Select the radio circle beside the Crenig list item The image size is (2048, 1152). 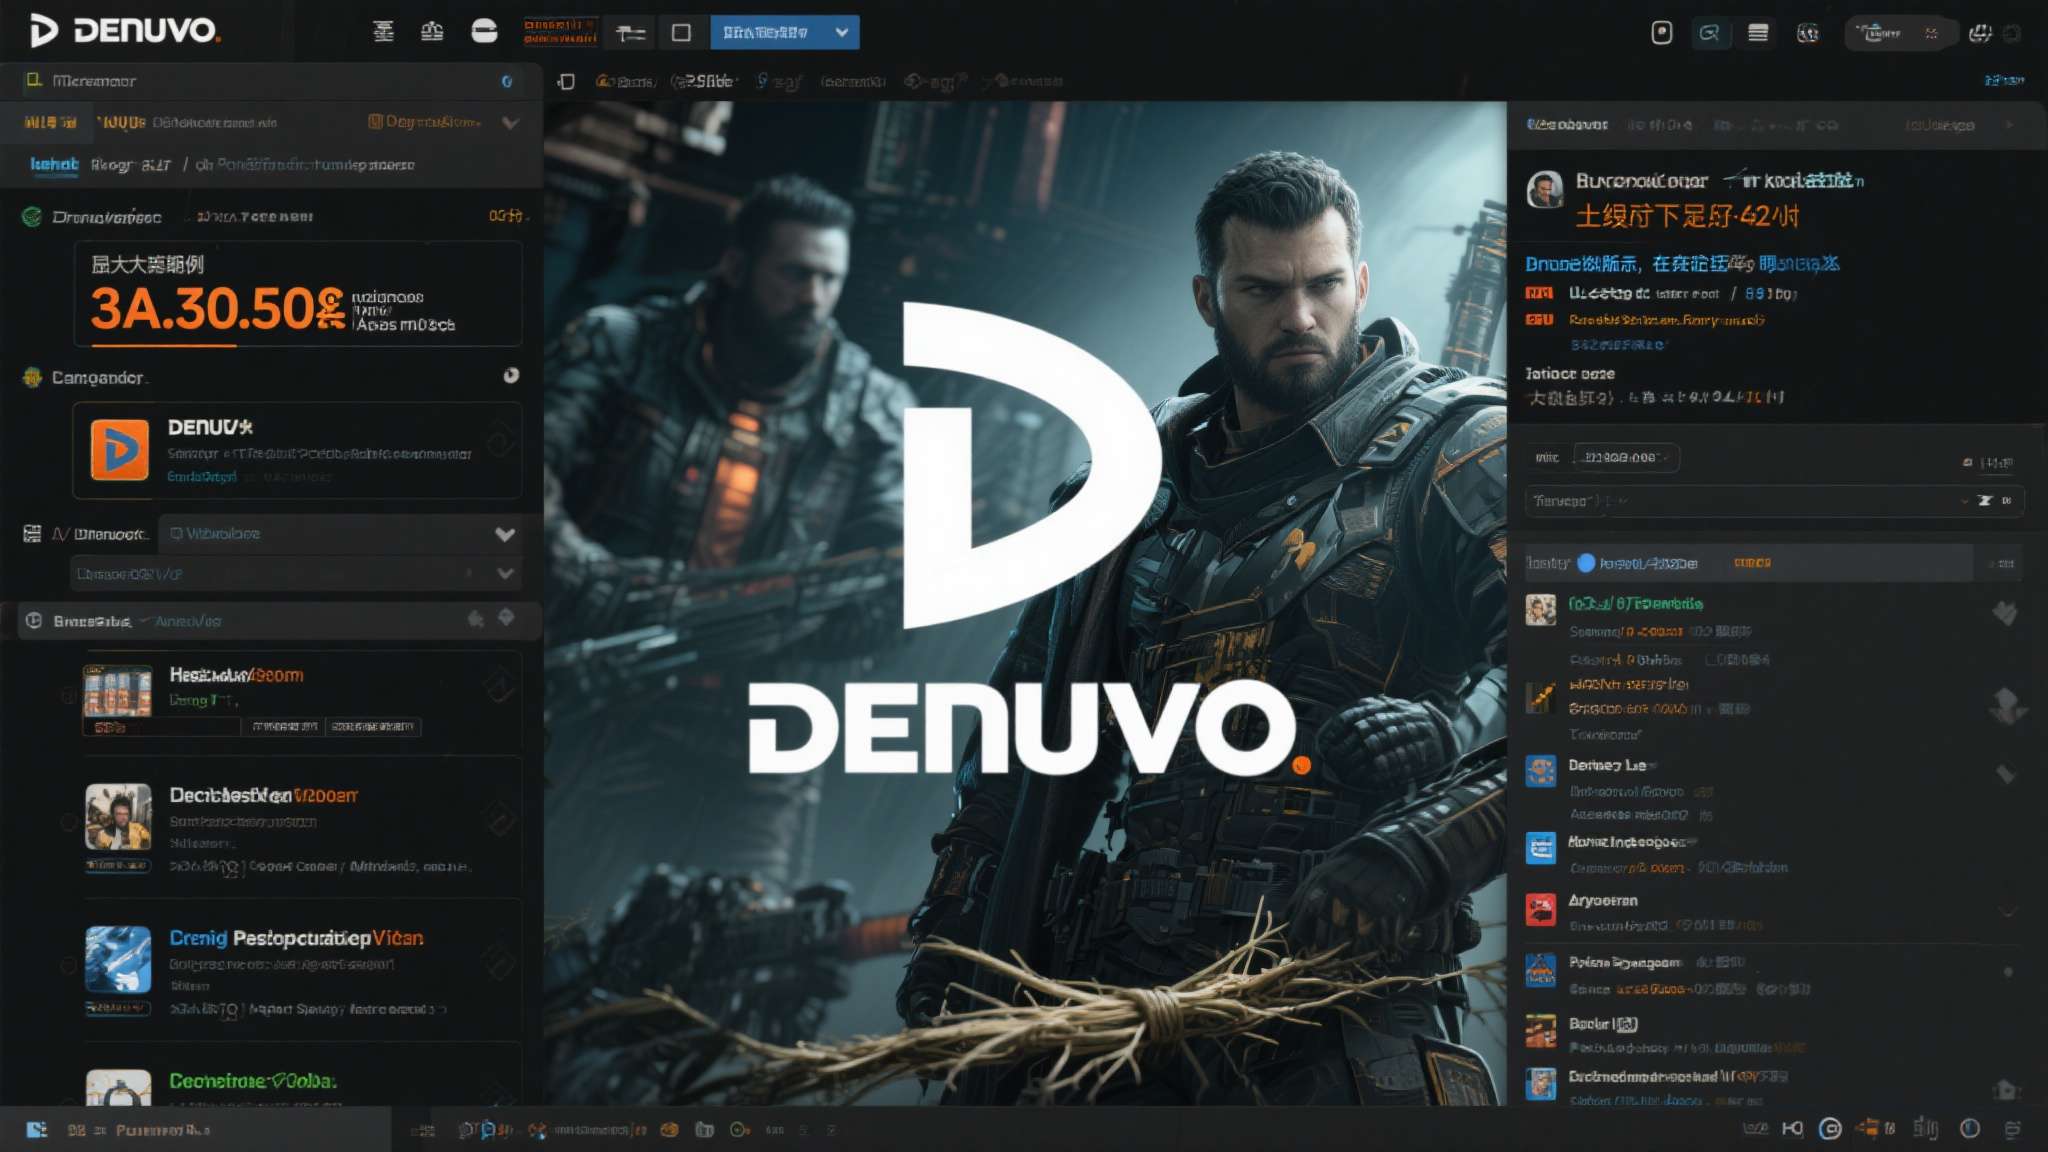click(69, 965)
